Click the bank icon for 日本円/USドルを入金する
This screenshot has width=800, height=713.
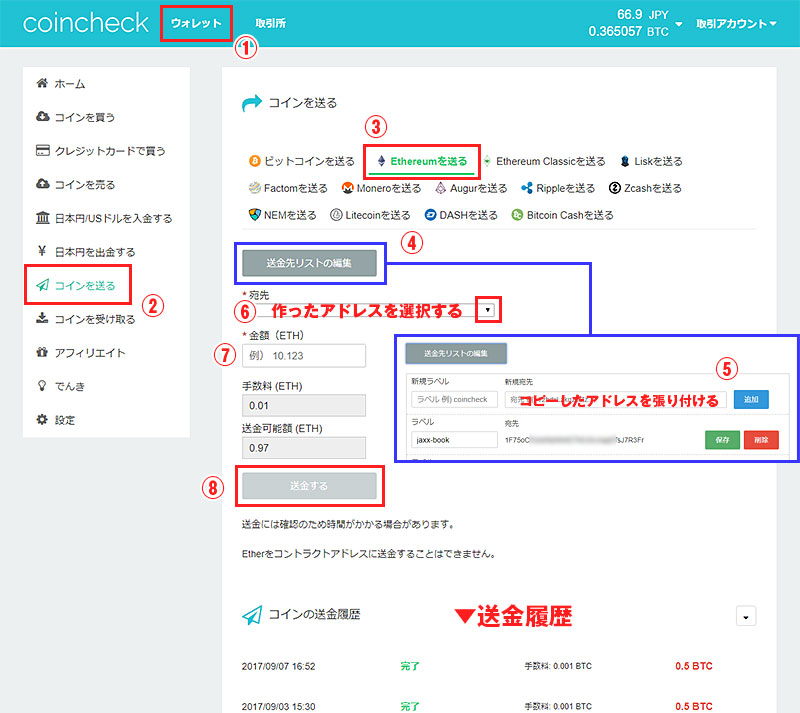pyautogui.click(x=42, y=217)
